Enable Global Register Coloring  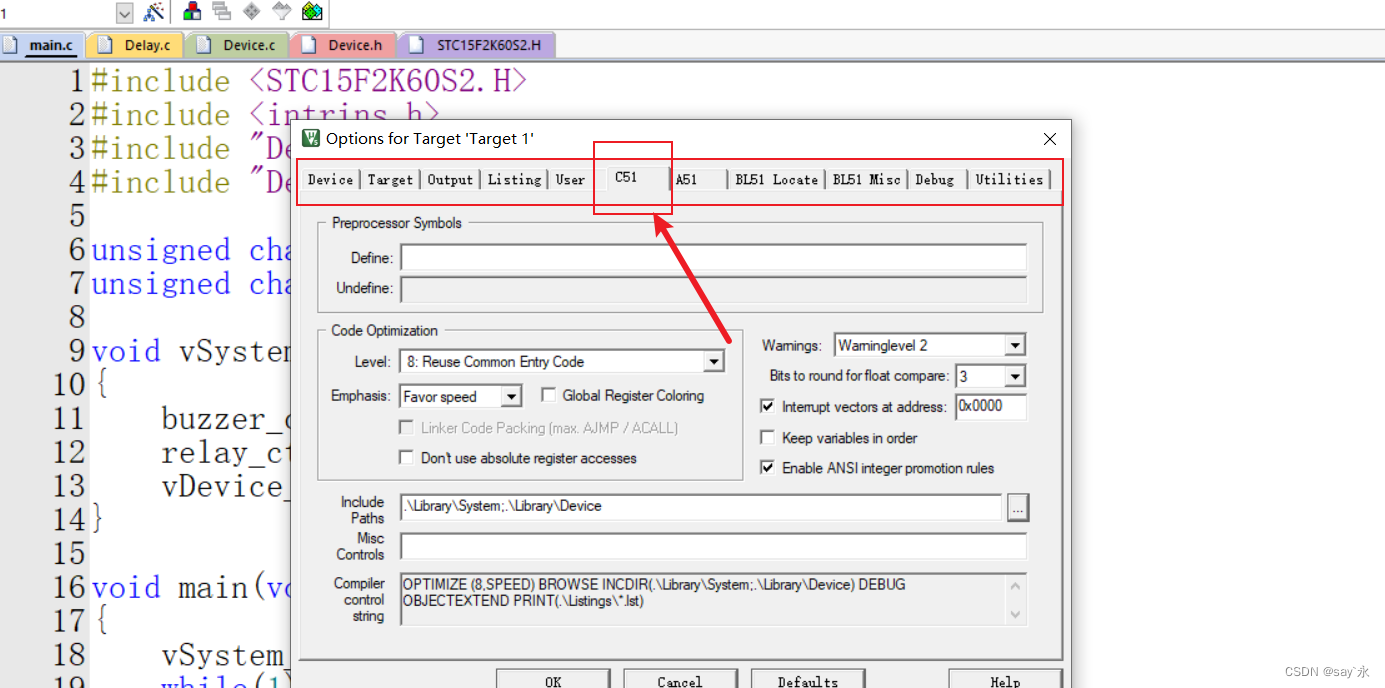pos(548,395)
